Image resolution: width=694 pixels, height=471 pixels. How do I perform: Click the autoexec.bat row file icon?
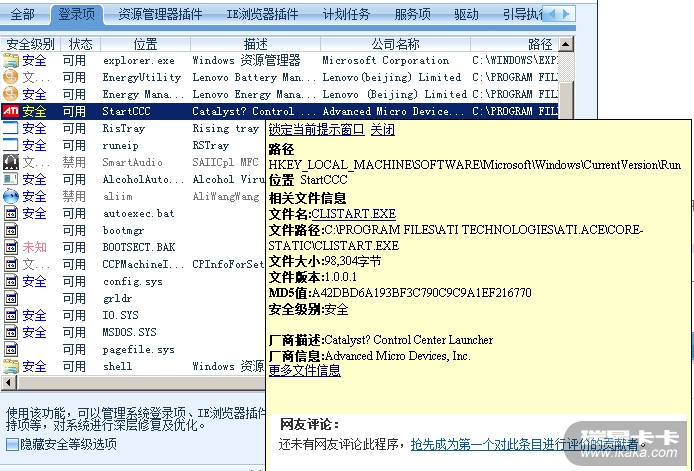(x=11, y=213)
